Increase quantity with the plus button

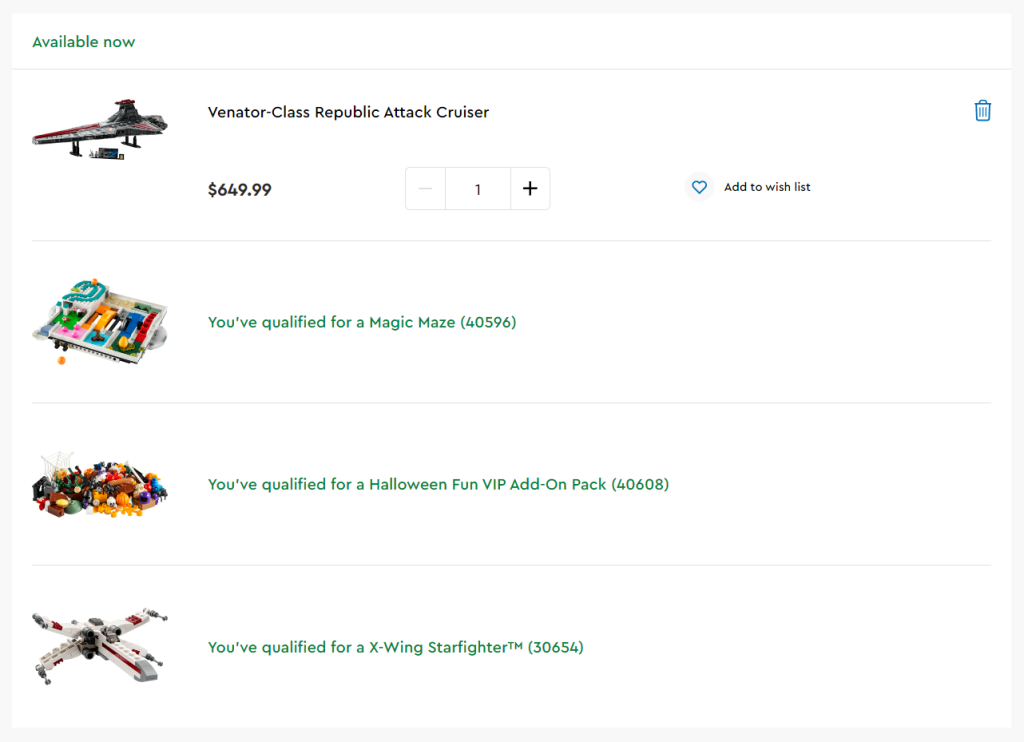(530, 189)
